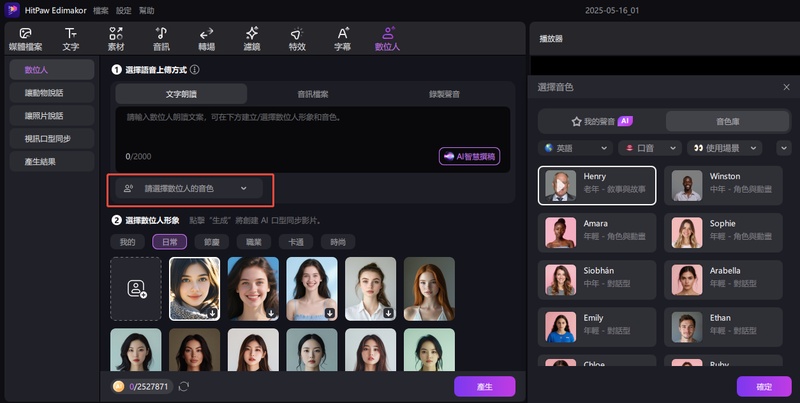Open the 字幕 subtitles tool
The height and width of the screenshot is (403, 800).
[342, 39]
